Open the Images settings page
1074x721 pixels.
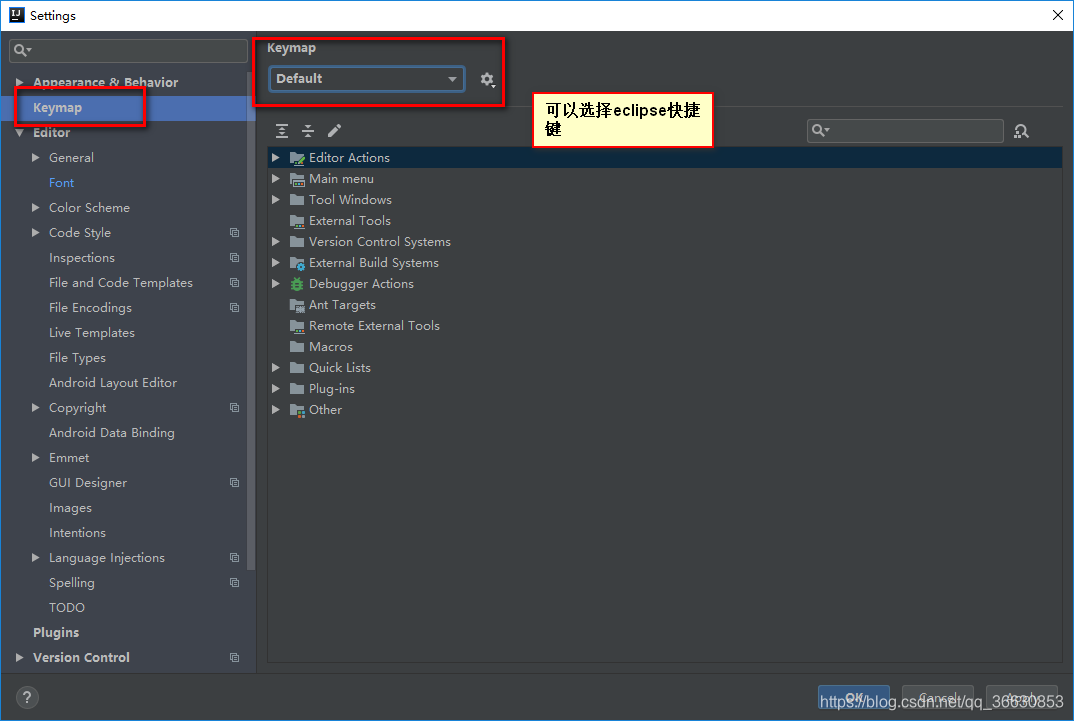(70, 508)
